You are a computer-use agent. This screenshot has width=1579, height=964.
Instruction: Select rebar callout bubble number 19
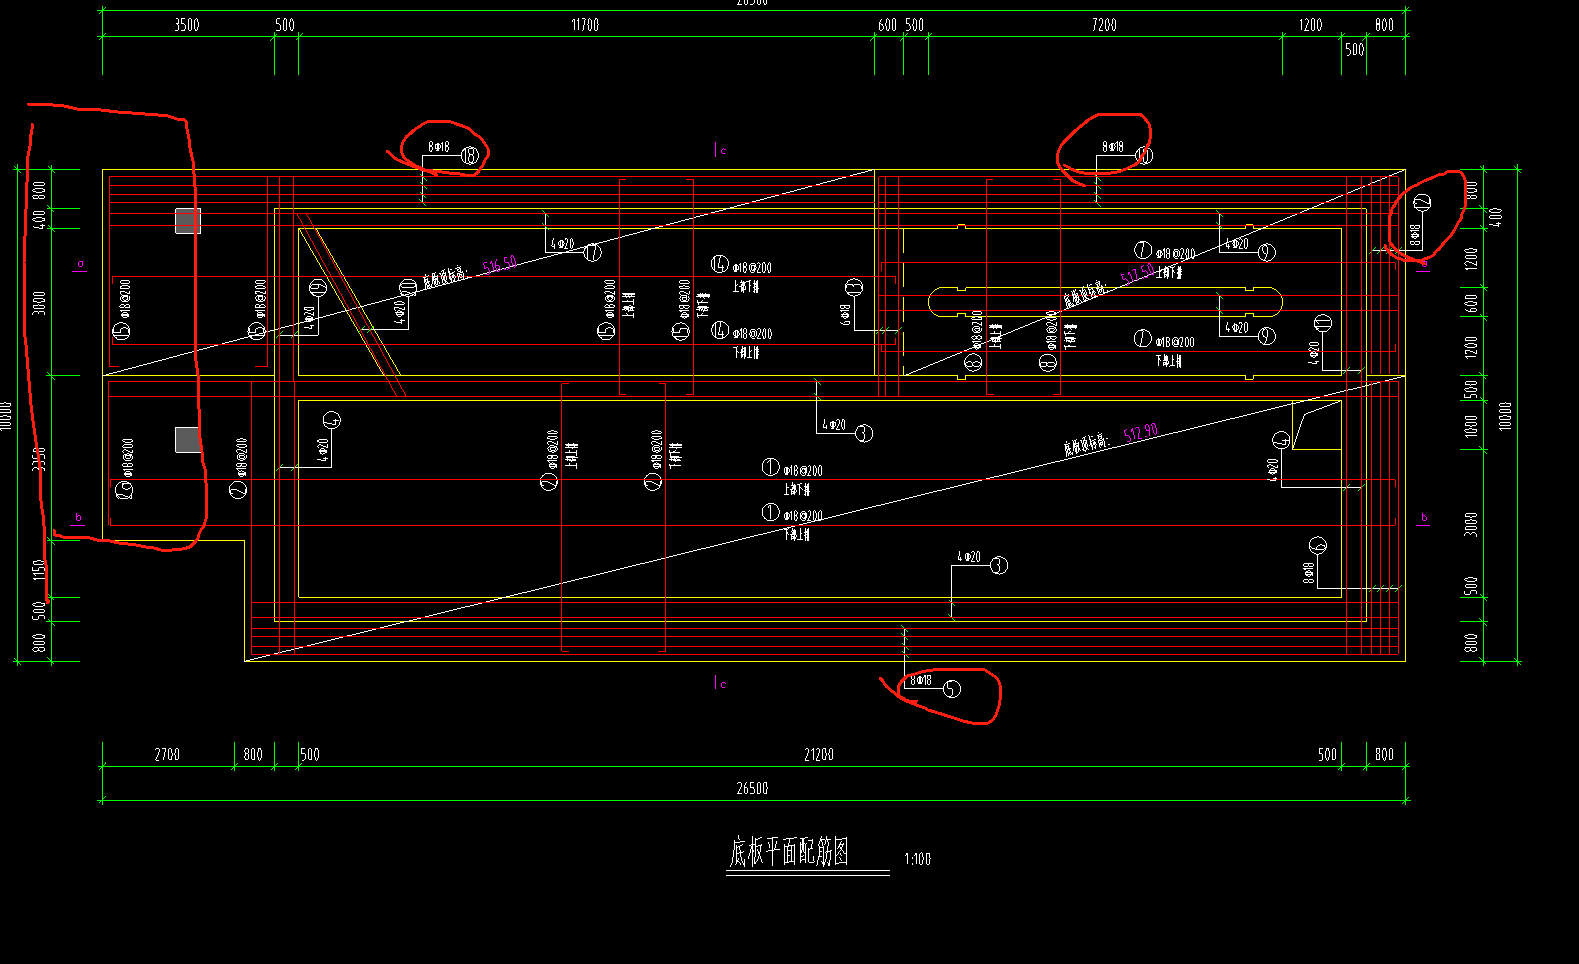point(318,288)
